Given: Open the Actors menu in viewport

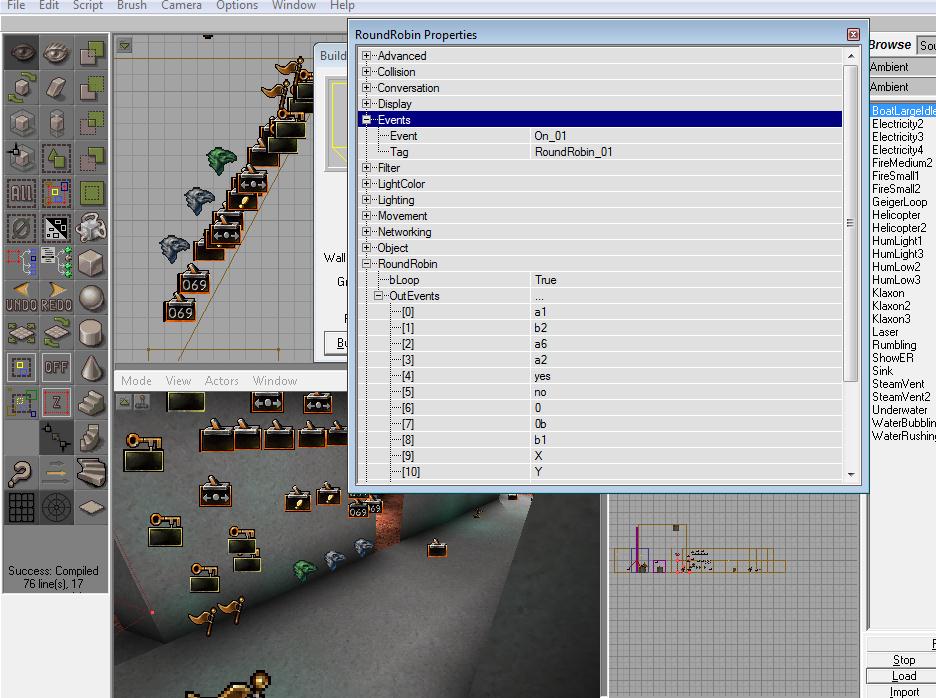Looking at the screenshot, I should pos(221,381).
